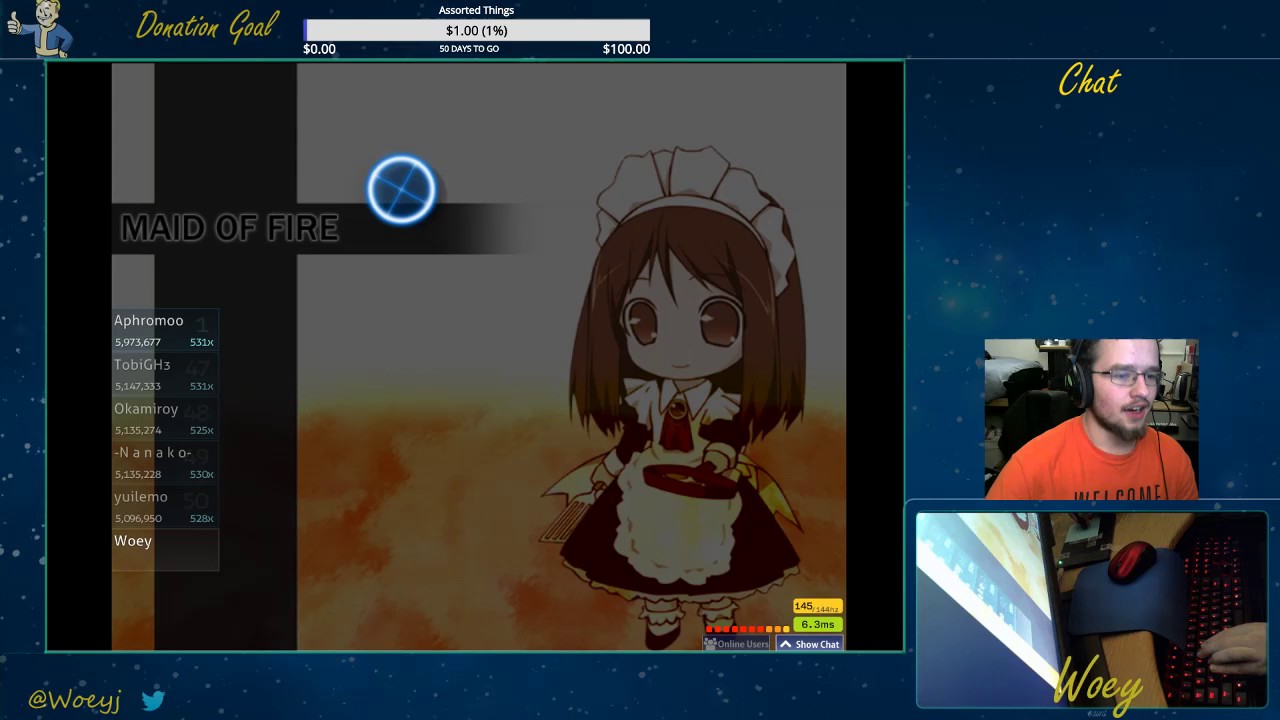Click the 50 DAYS TO GO text
The width and height of the screenshot is (1280, 720).
pos(469,49)
